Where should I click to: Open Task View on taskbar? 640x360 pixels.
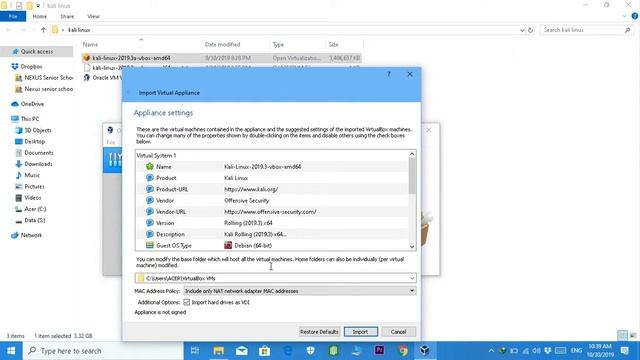[x=195, y=351]
